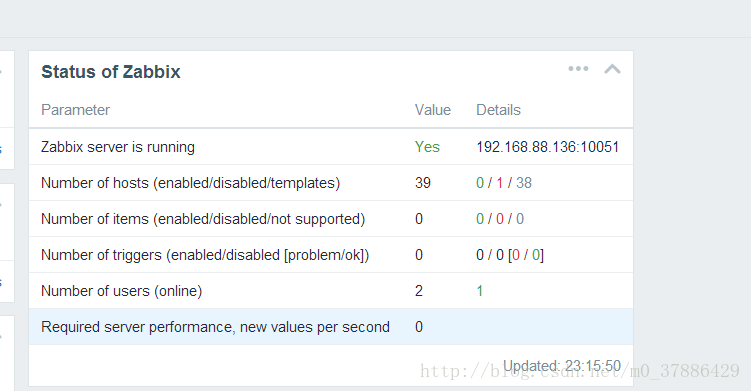Click the 'Updated: 23:15:50' timestamp

[x=562, y=366]
